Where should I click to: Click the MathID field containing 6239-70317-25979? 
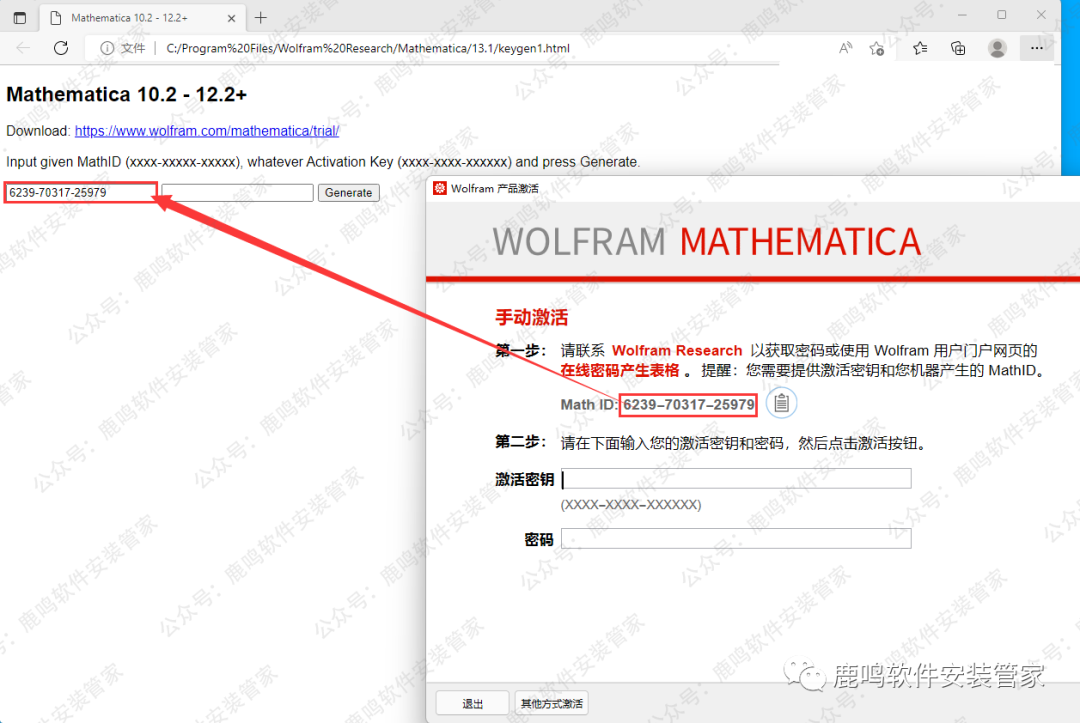pyautogui.click(x=81, y=193)
